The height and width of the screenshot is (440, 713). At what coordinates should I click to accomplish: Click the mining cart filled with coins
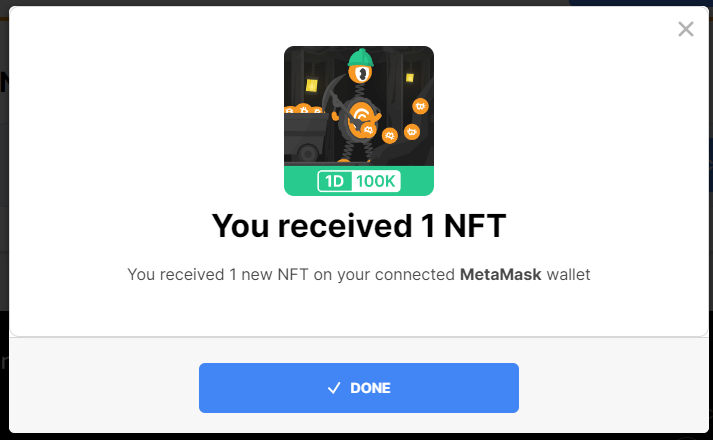306,134
